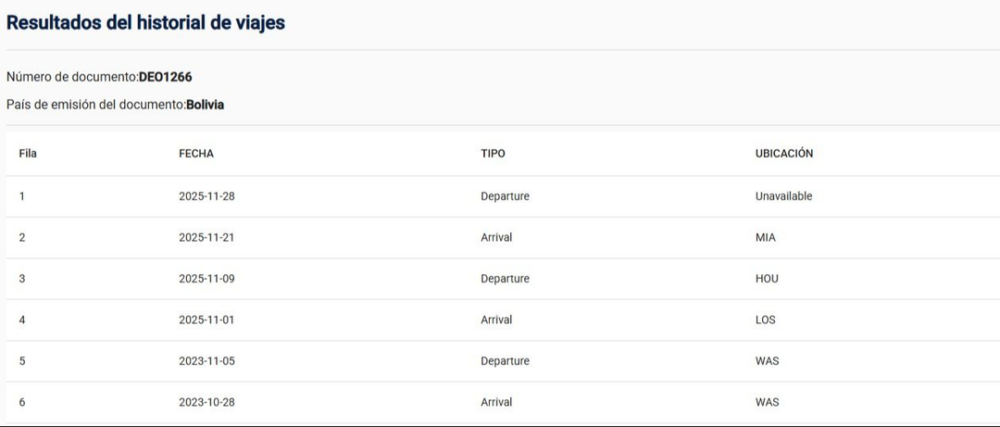Click the date 2025-11-01

pos(206,320)
